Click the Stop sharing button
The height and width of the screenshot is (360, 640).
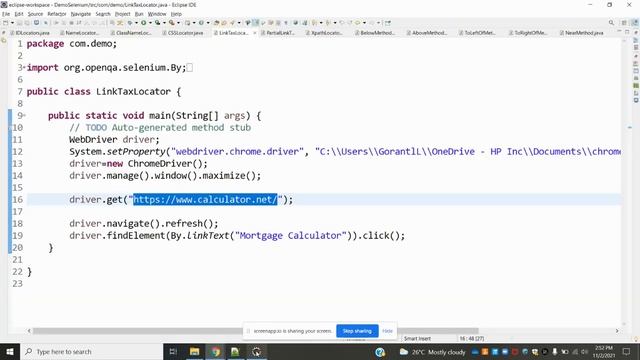pos(357,331)
